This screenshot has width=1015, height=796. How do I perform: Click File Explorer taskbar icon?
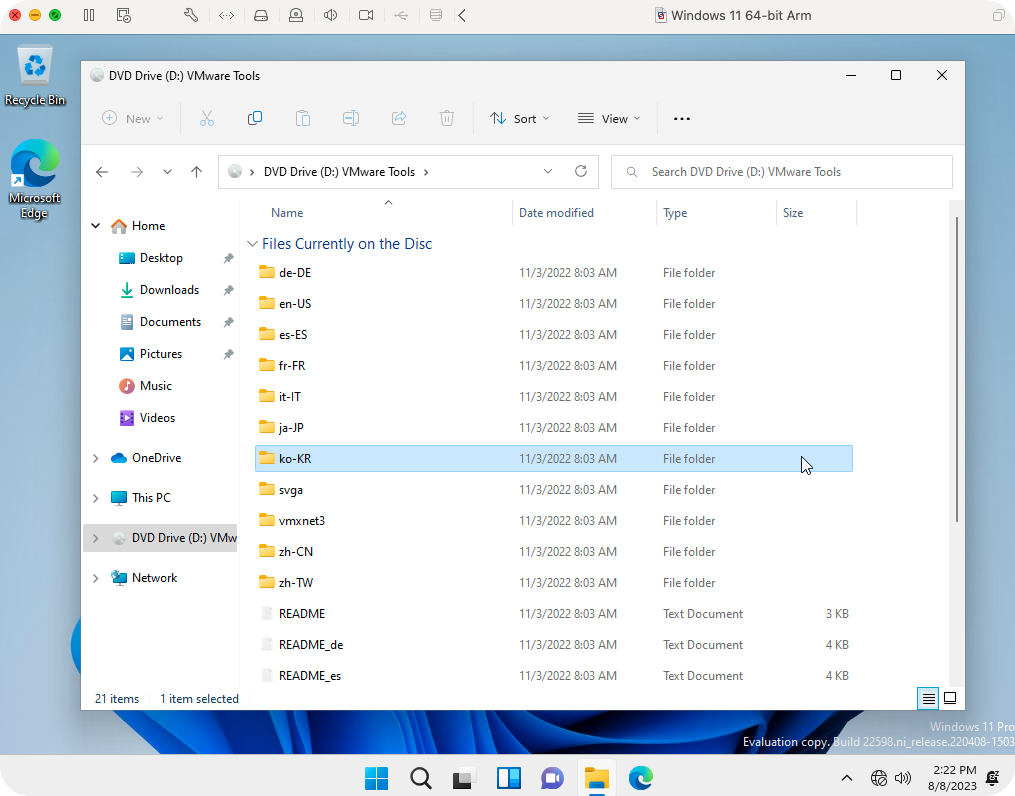(x=597, y=778)
